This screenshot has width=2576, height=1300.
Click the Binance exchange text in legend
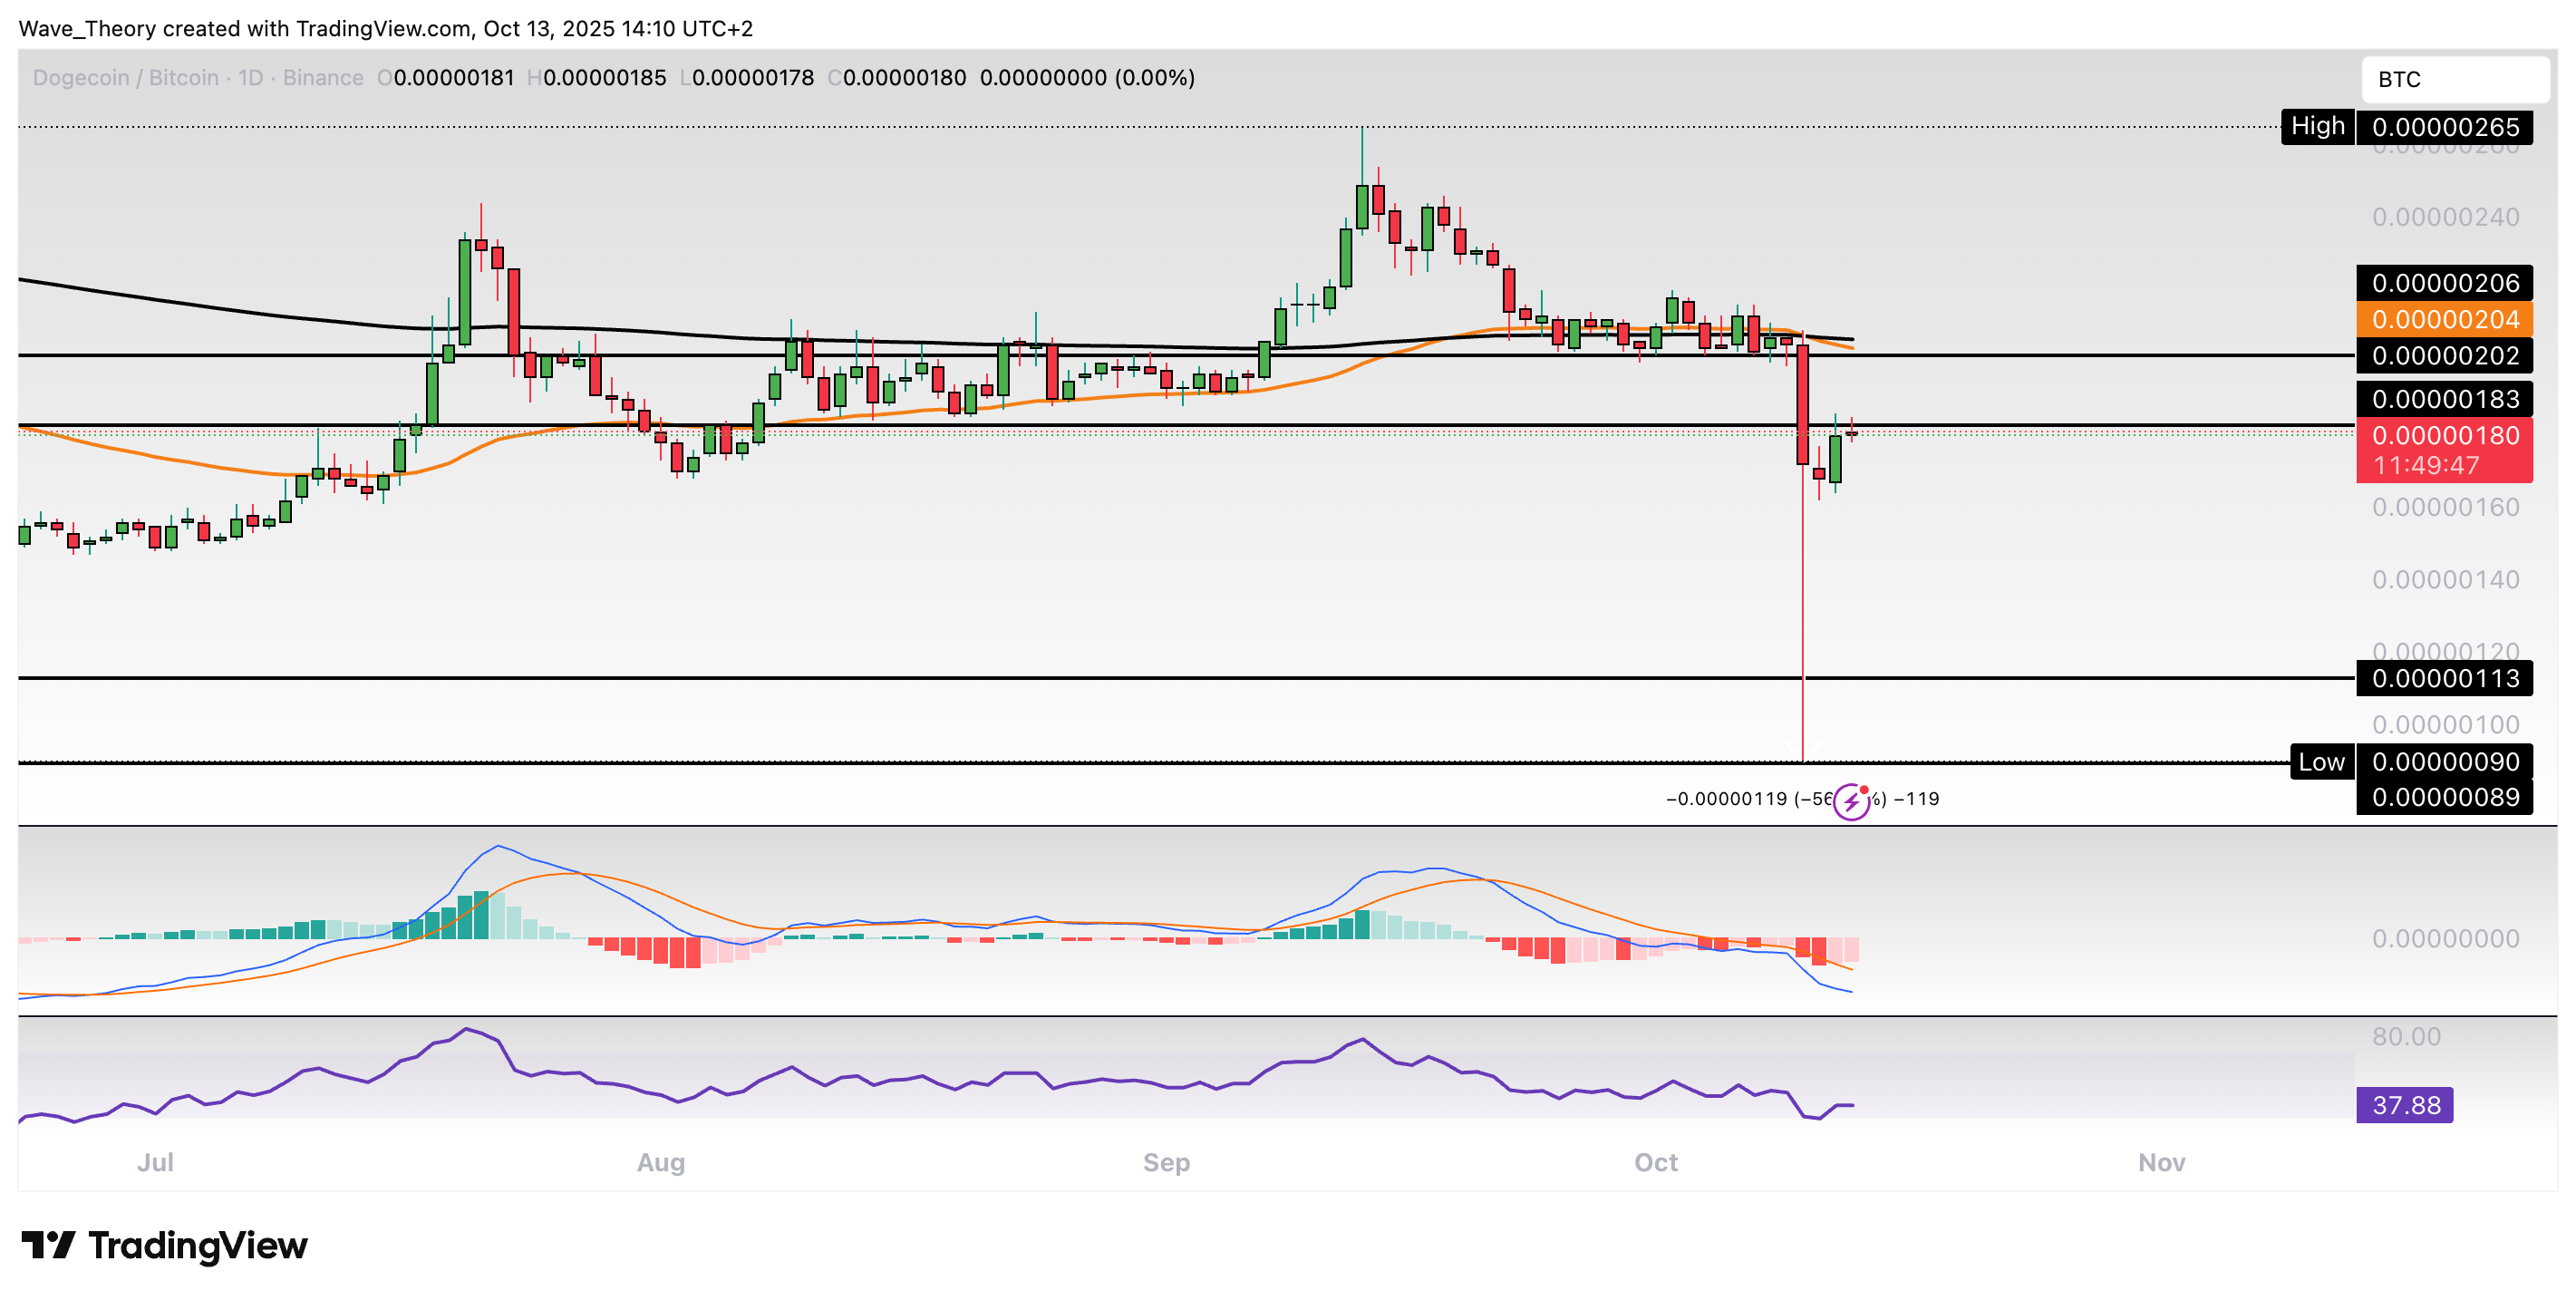(x=323, y=78)
